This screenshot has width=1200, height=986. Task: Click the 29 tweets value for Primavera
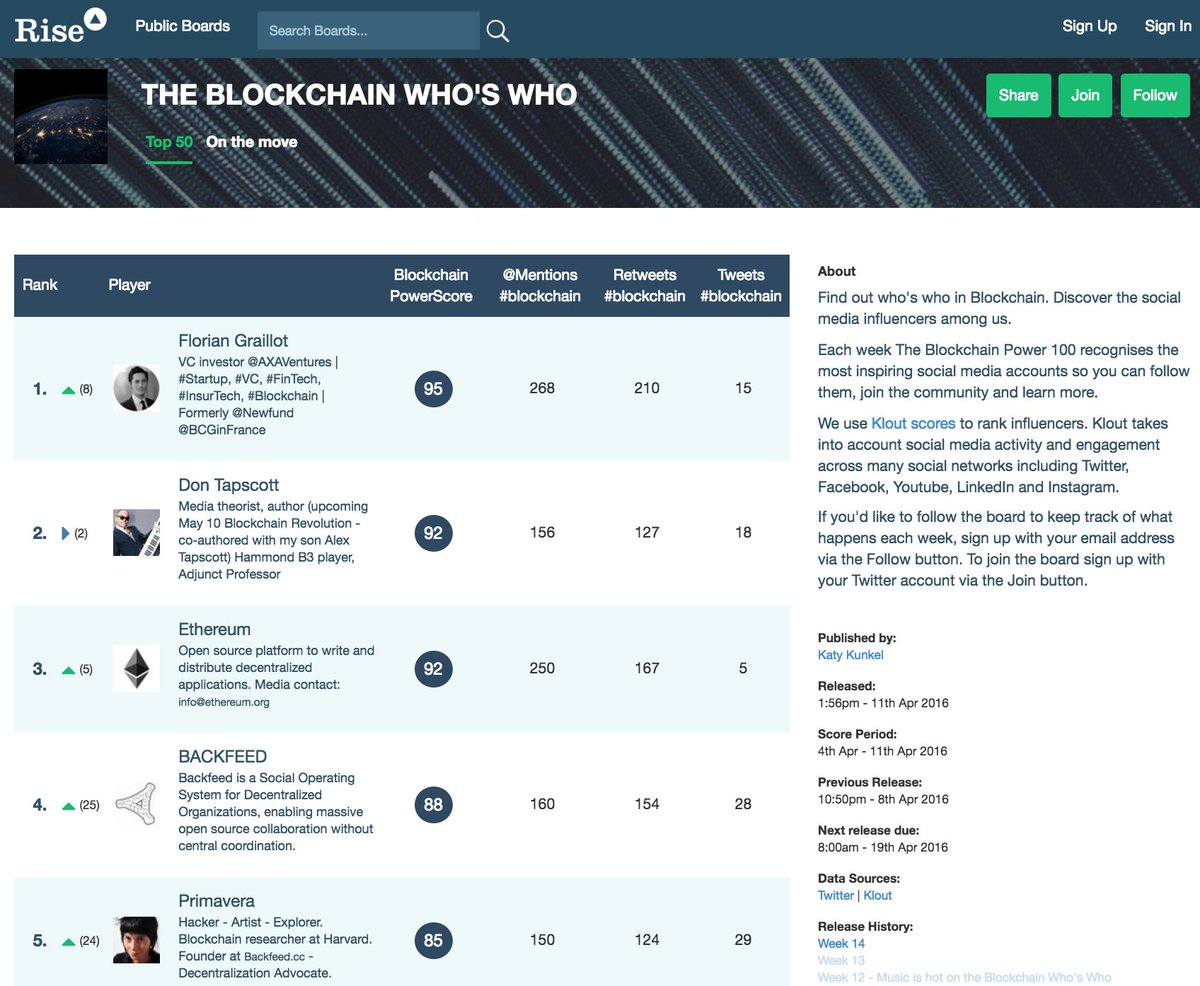click(x=743, y=940)
